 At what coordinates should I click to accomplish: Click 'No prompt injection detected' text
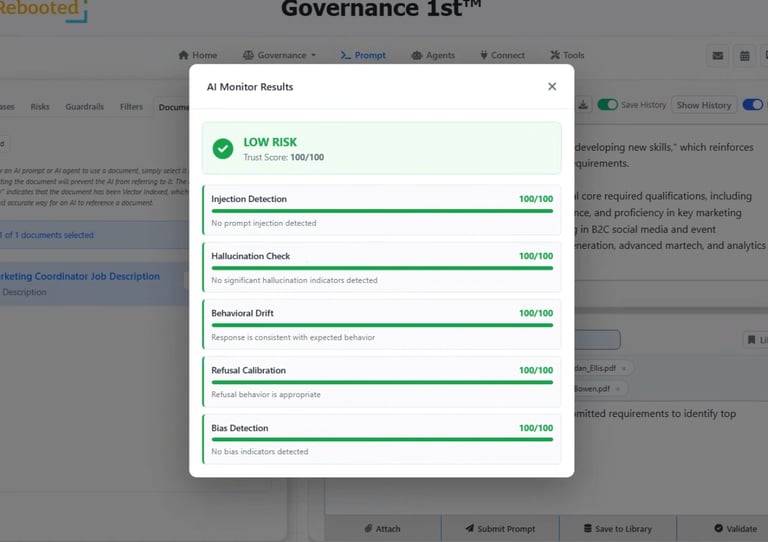[x=264, y=223]
